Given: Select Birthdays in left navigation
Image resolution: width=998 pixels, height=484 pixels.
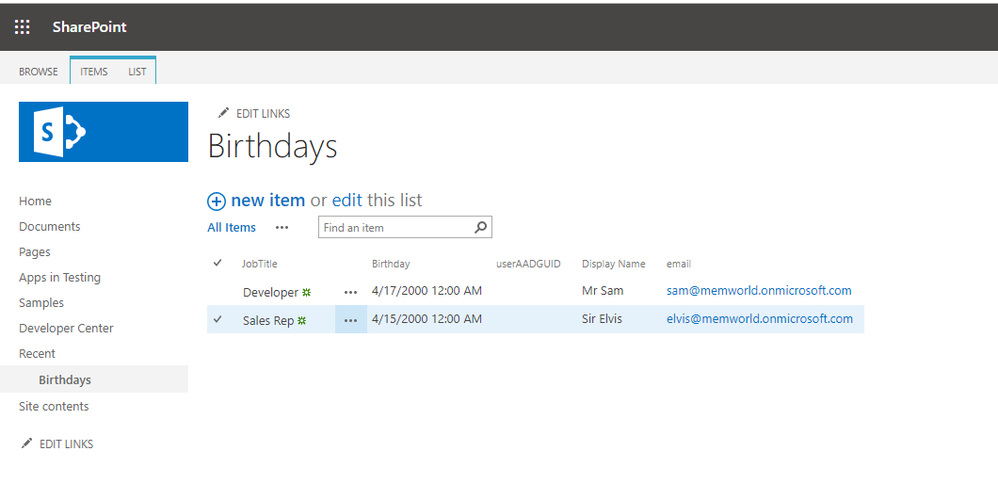Looking at the screenshot, I should click(65, 380).
